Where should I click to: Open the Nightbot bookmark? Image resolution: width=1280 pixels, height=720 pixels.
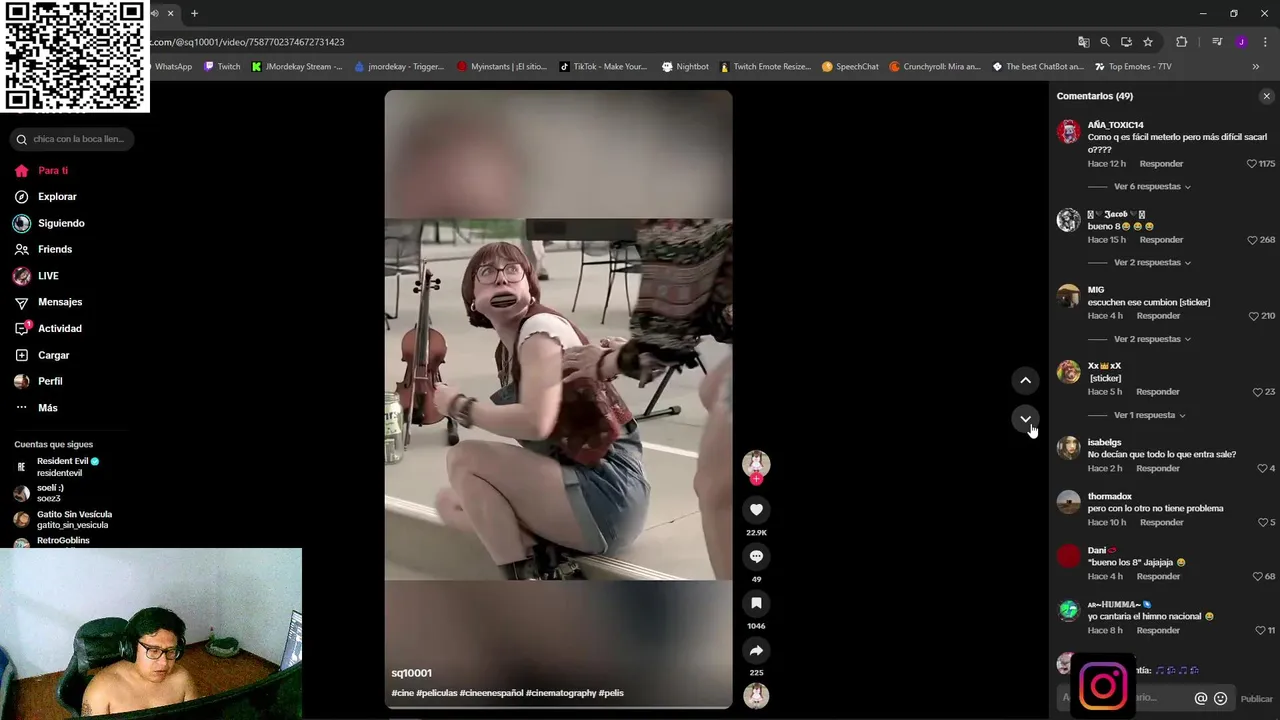(685, 67)
